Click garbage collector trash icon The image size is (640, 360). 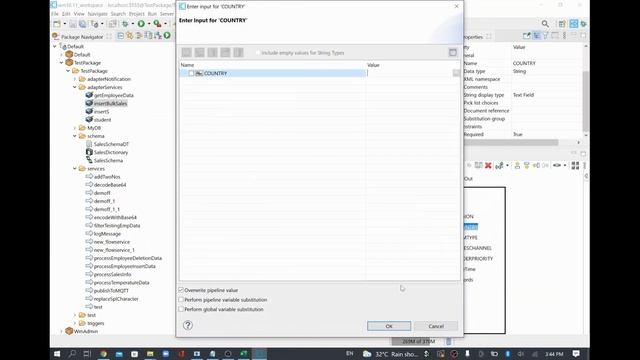point(449,341)
